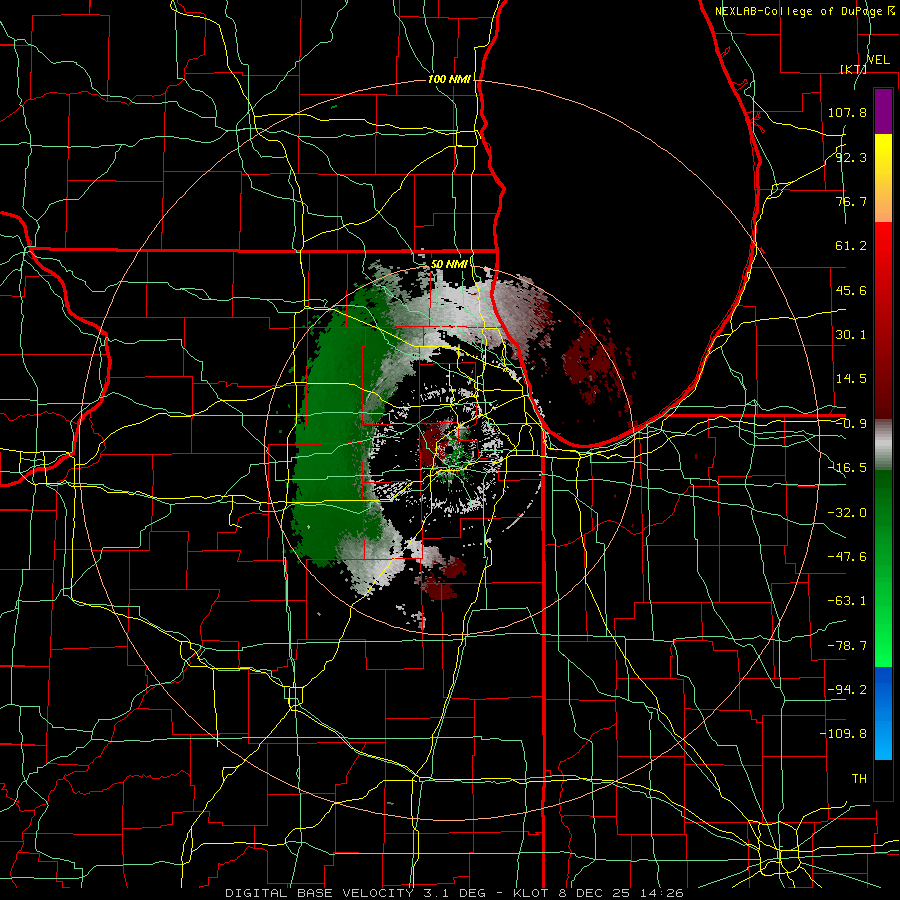Click the Digital Base Velocity KLOT caption

point(454,893)
